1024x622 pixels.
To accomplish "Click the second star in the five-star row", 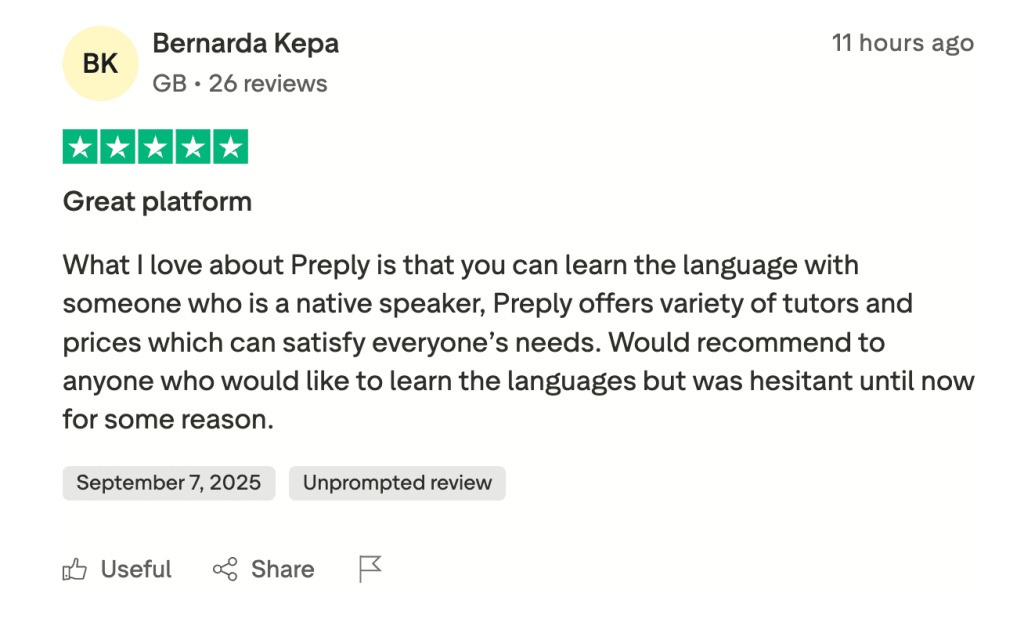I will point(118,146).
